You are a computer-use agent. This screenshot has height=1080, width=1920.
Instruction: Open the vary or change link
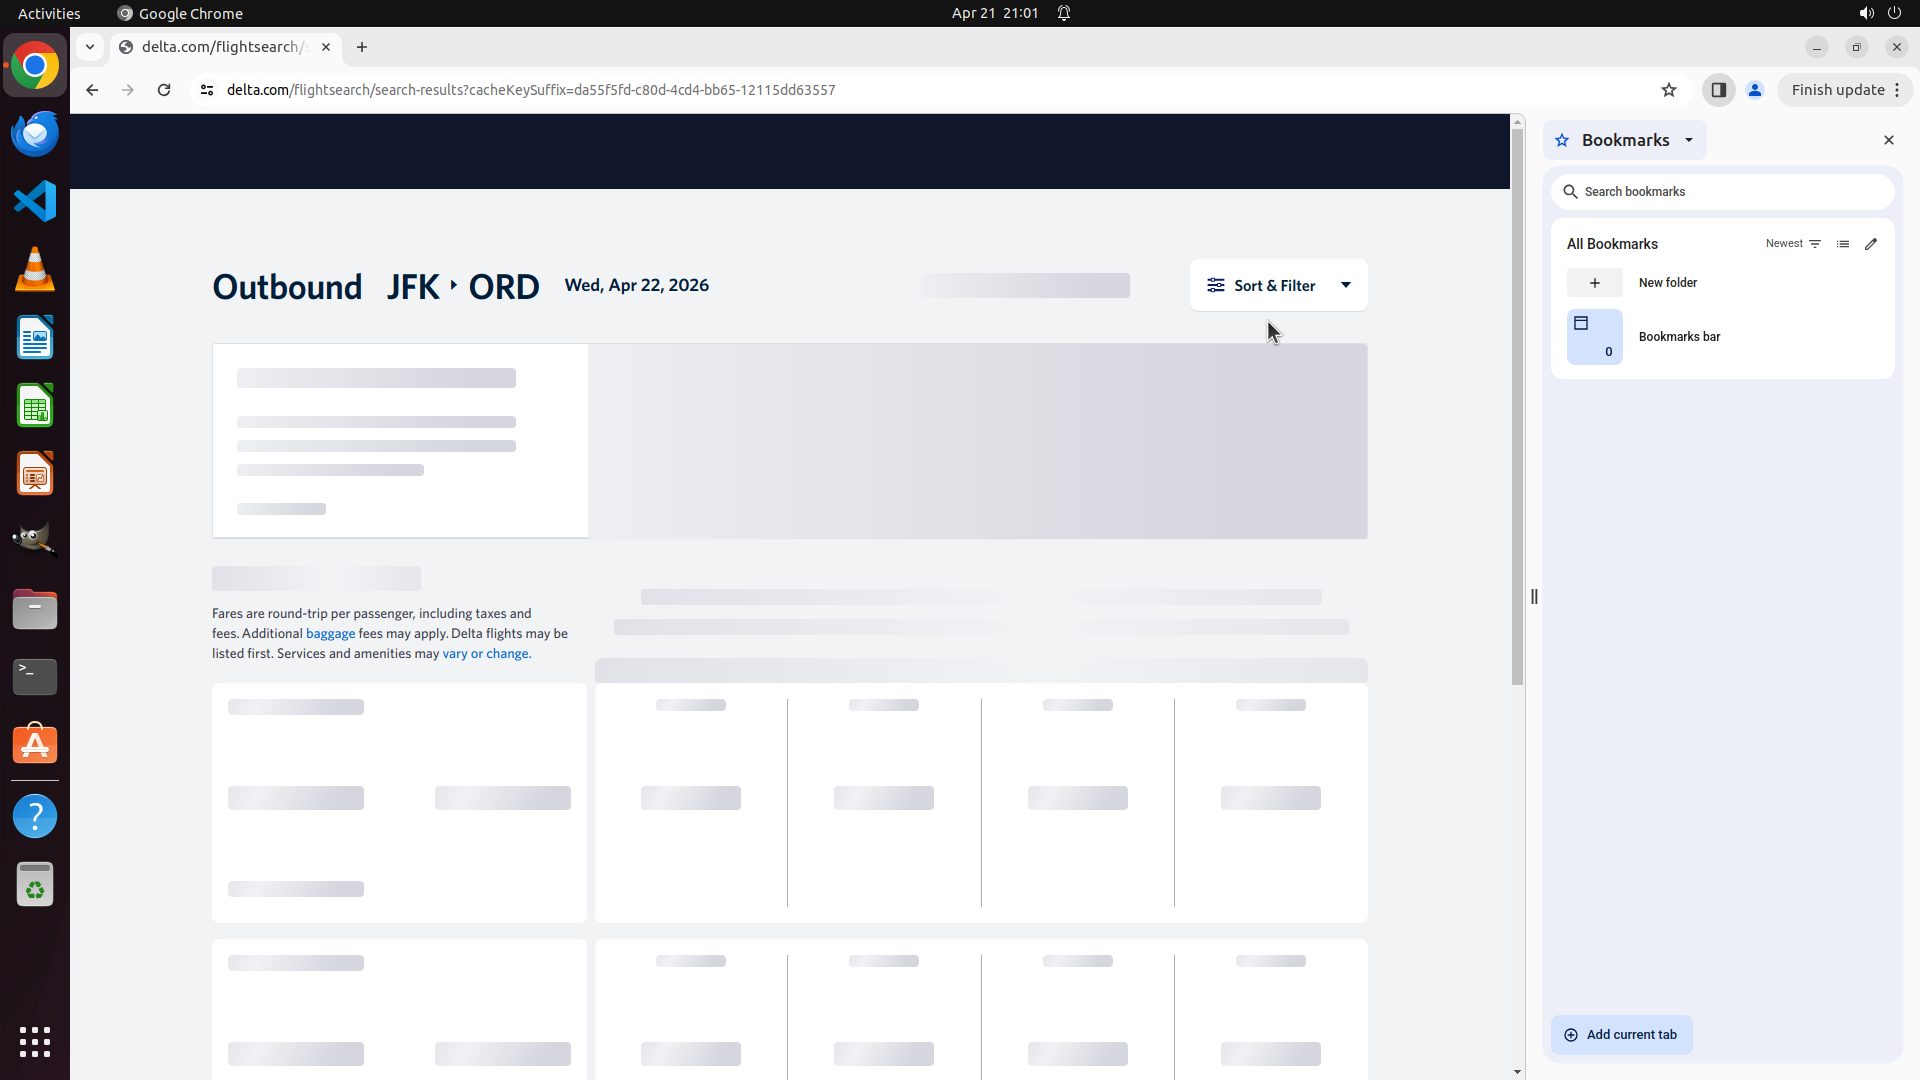[486, 654]
